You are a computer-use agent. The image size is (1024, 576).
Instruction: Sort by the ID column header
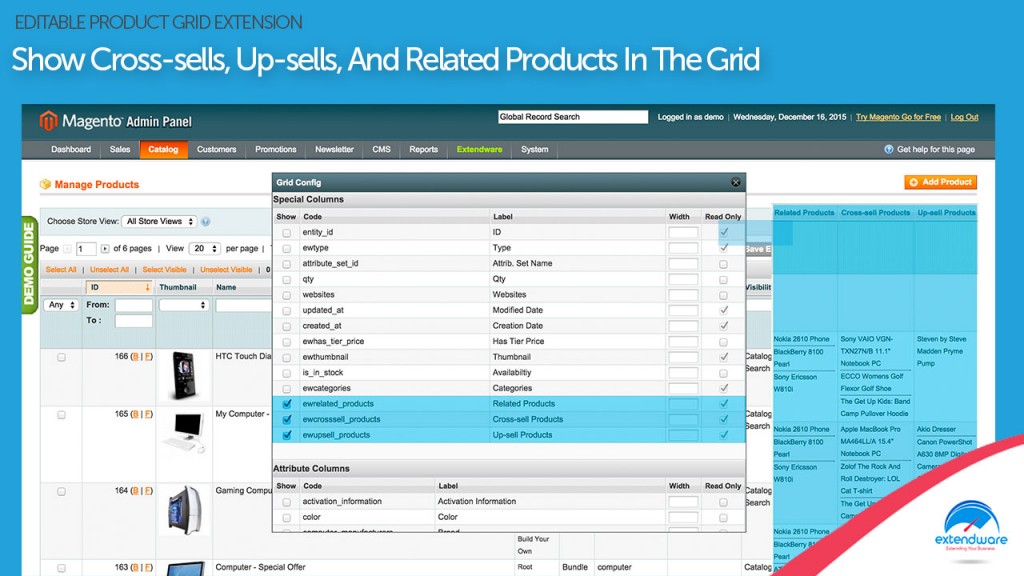[118, 287]
